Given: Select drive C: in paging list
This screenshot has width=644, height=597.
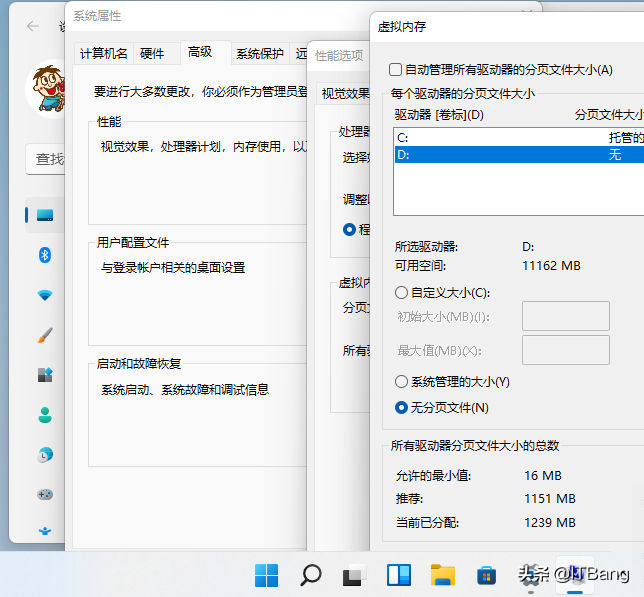Looking at the screenshot, I should coord(500,136).
